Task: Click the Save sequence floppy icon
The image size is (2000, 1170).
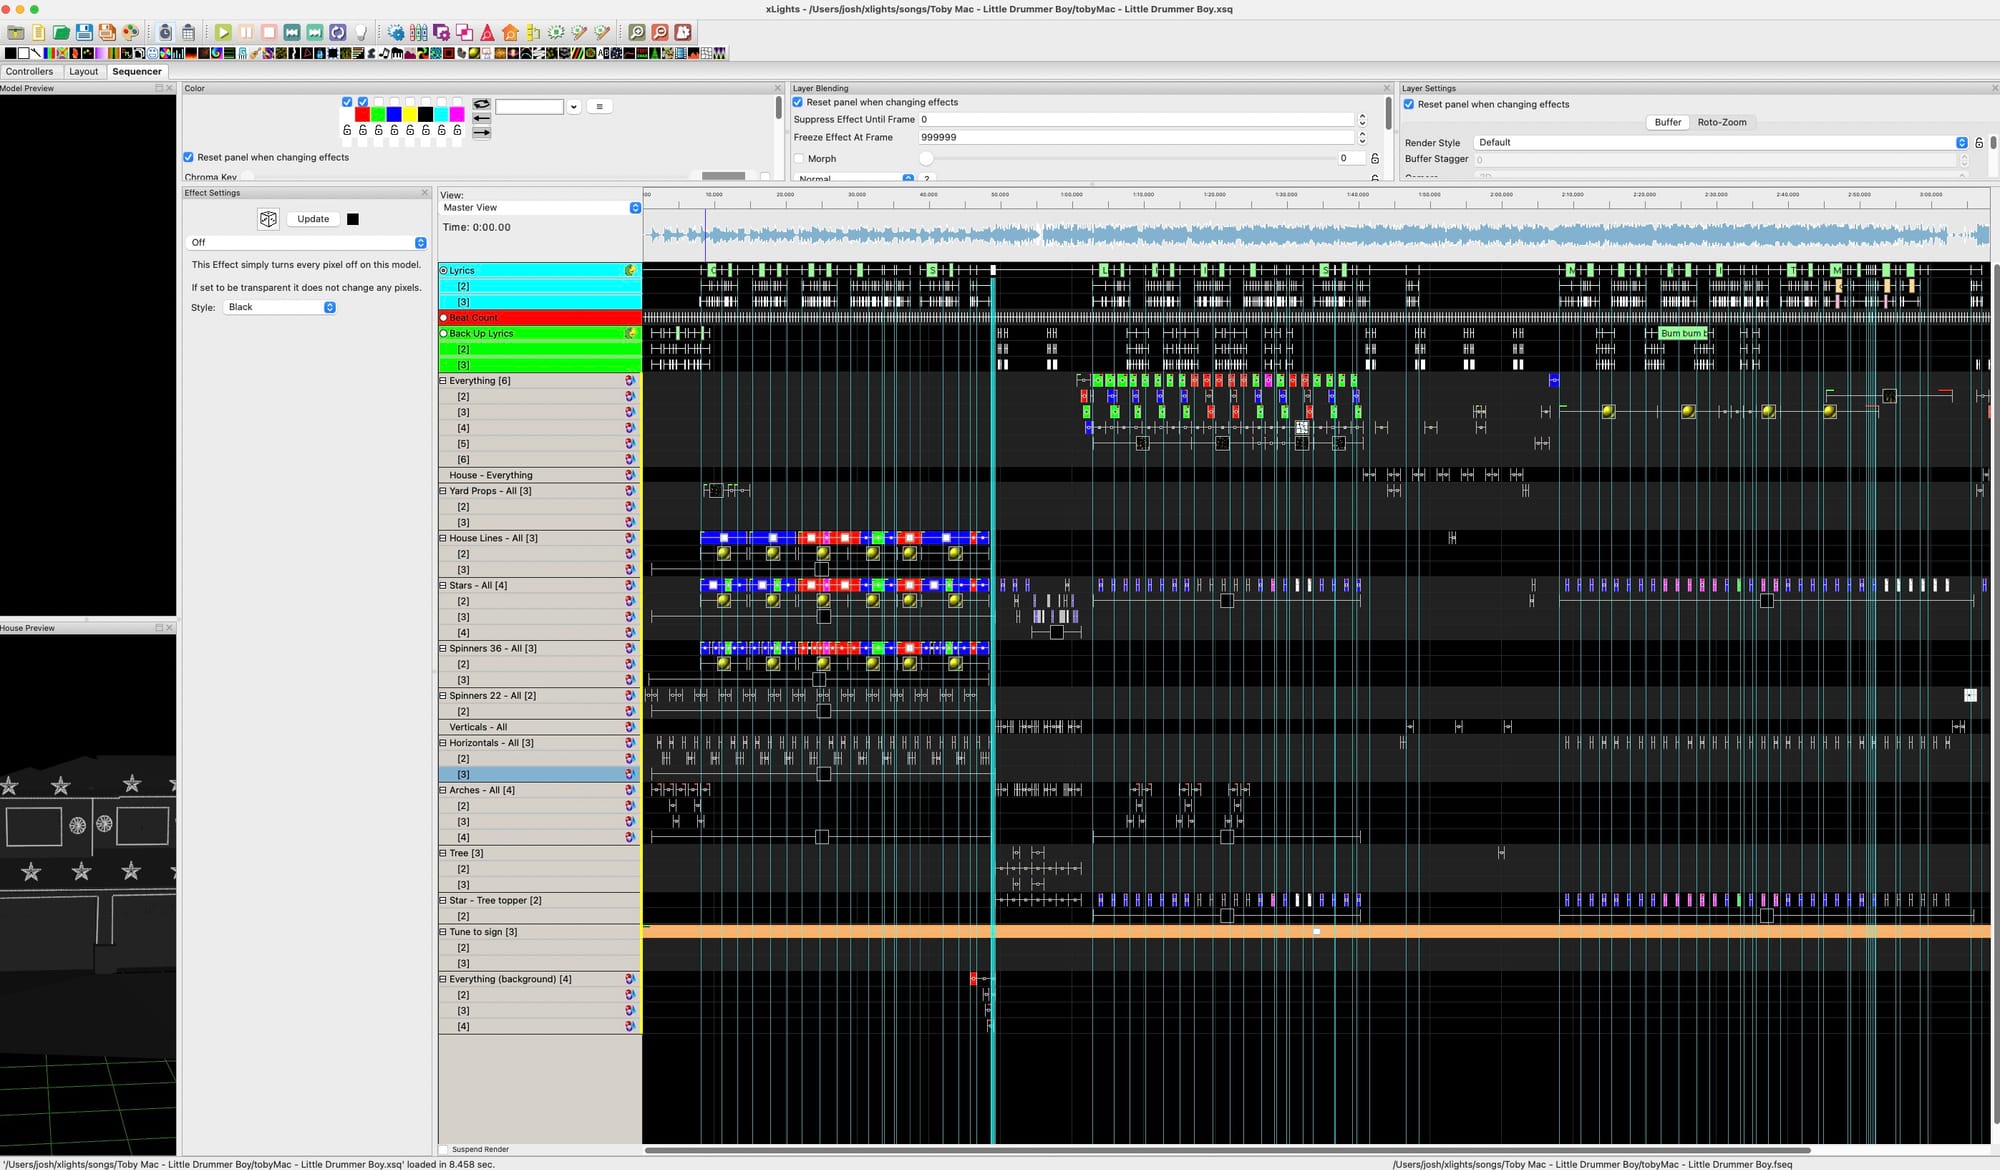Action: click(x=84, y=33)
